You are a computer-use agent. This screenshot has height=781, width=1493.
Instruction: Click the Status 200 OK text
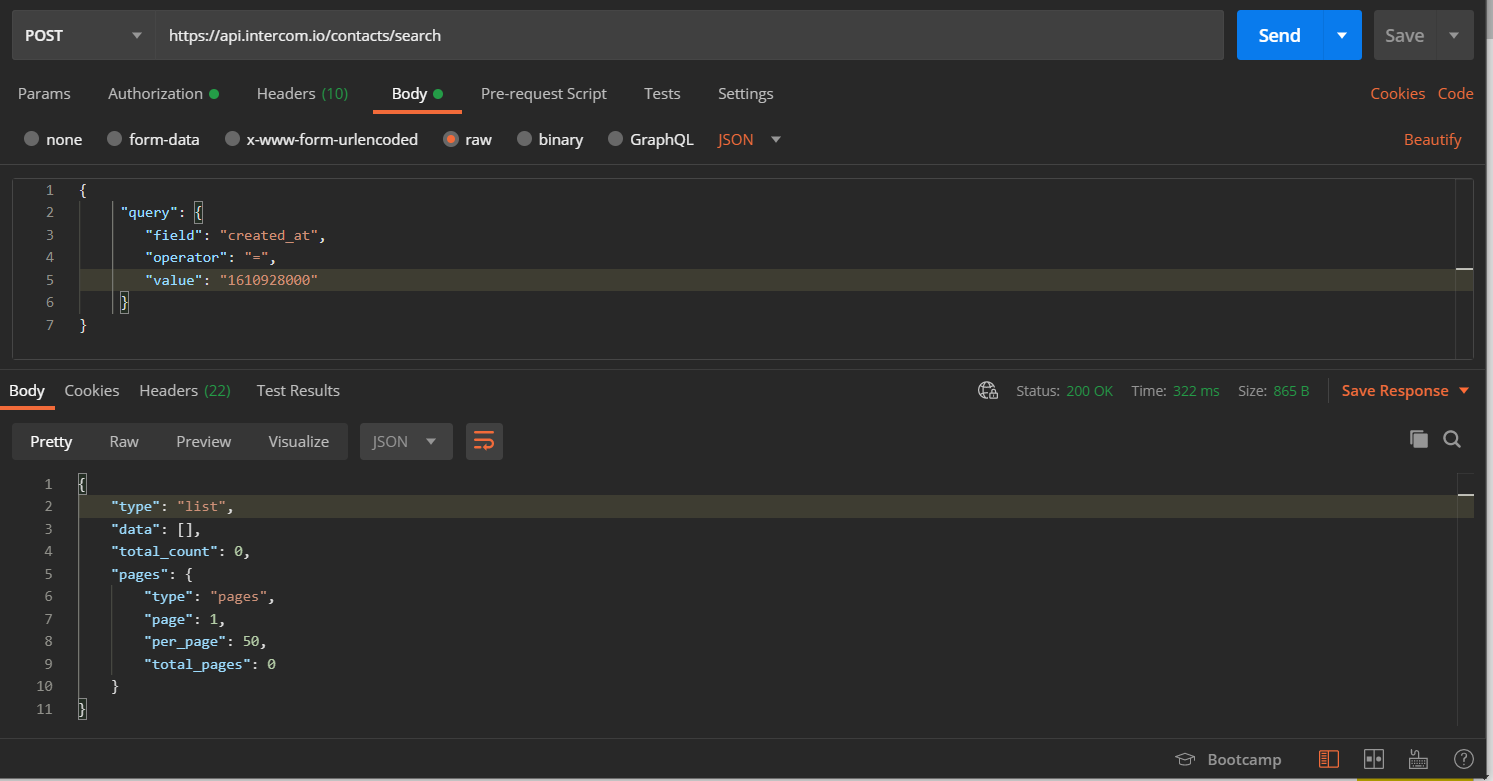pos(1064,391)
